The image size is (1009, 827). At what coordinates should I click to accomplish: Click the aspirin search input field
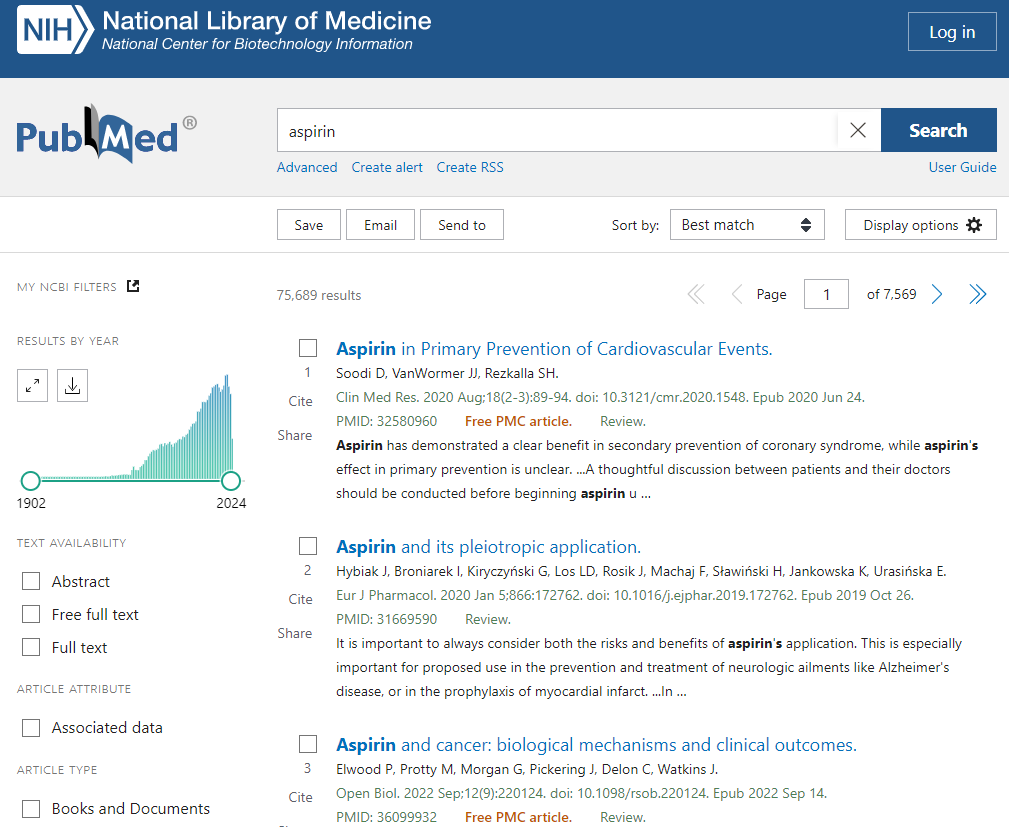tap(557, 130)
